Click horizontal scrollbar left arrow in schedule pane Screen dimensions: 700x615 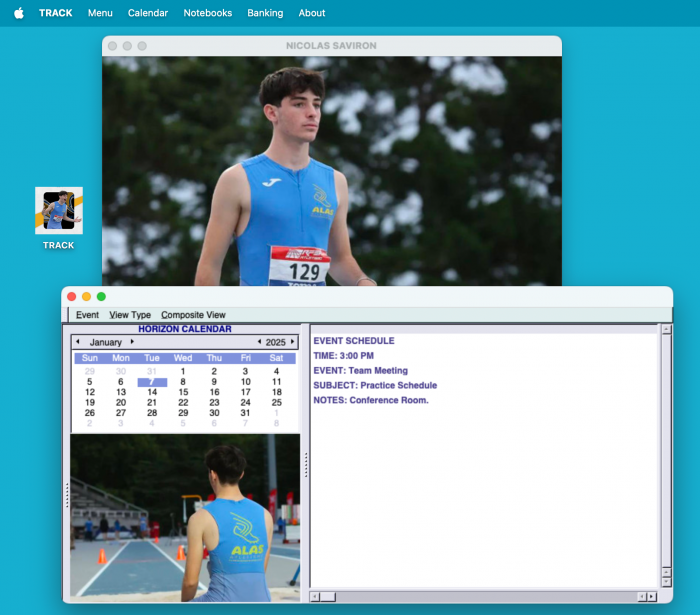[x=316, y=597]
